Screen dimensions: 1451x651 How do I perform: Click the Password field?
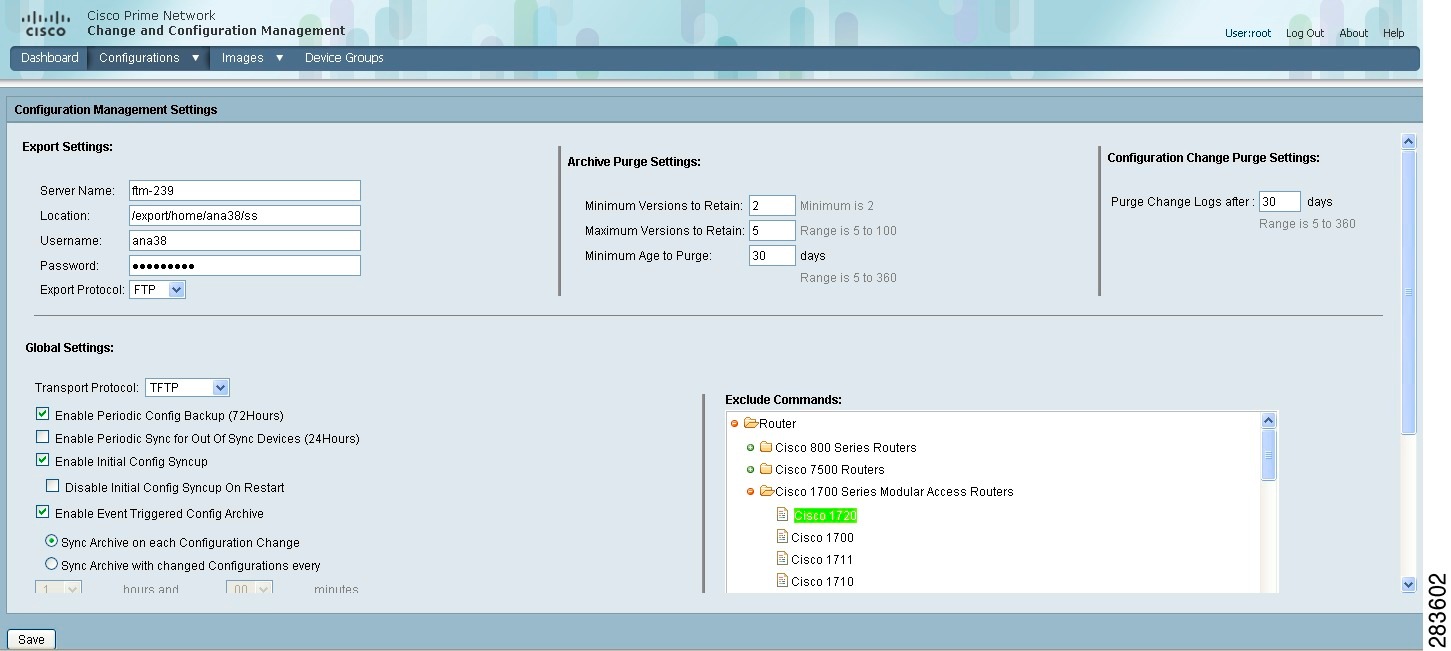(x=244, y=265)
